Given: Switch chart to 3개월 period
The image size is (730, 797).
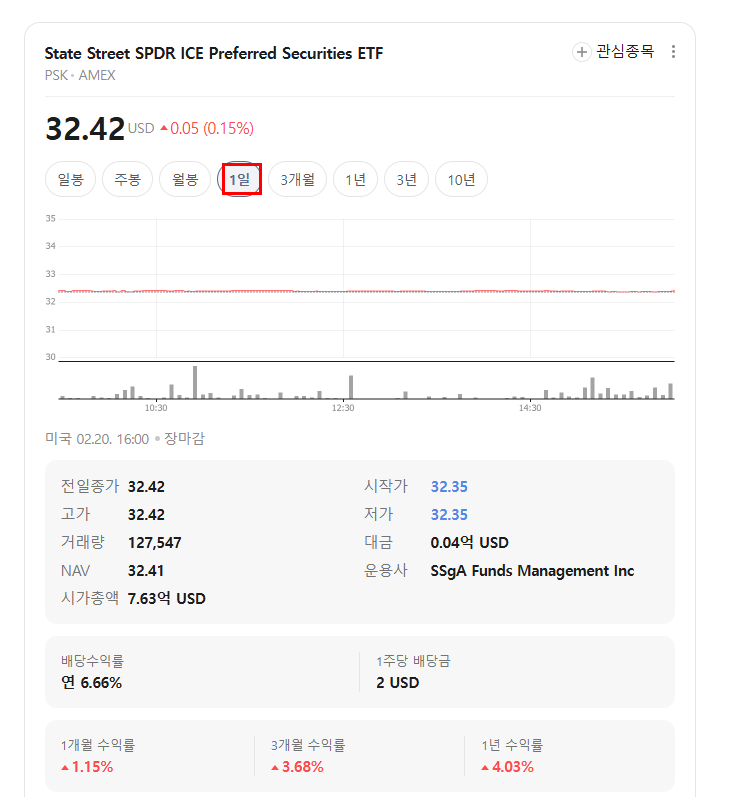Looking at the screenshot, I should [297, 179].
